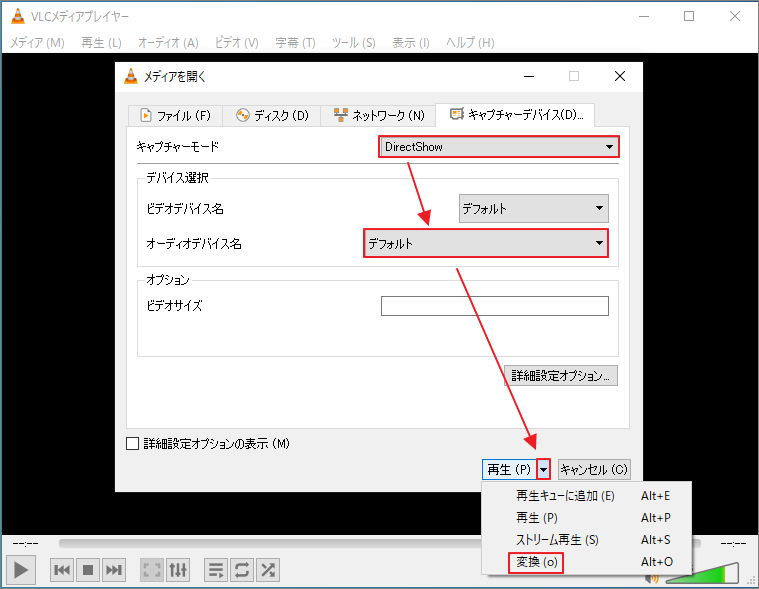Minimize the メディアを開く dialog
759x589 pixels.
pos(529,76)
